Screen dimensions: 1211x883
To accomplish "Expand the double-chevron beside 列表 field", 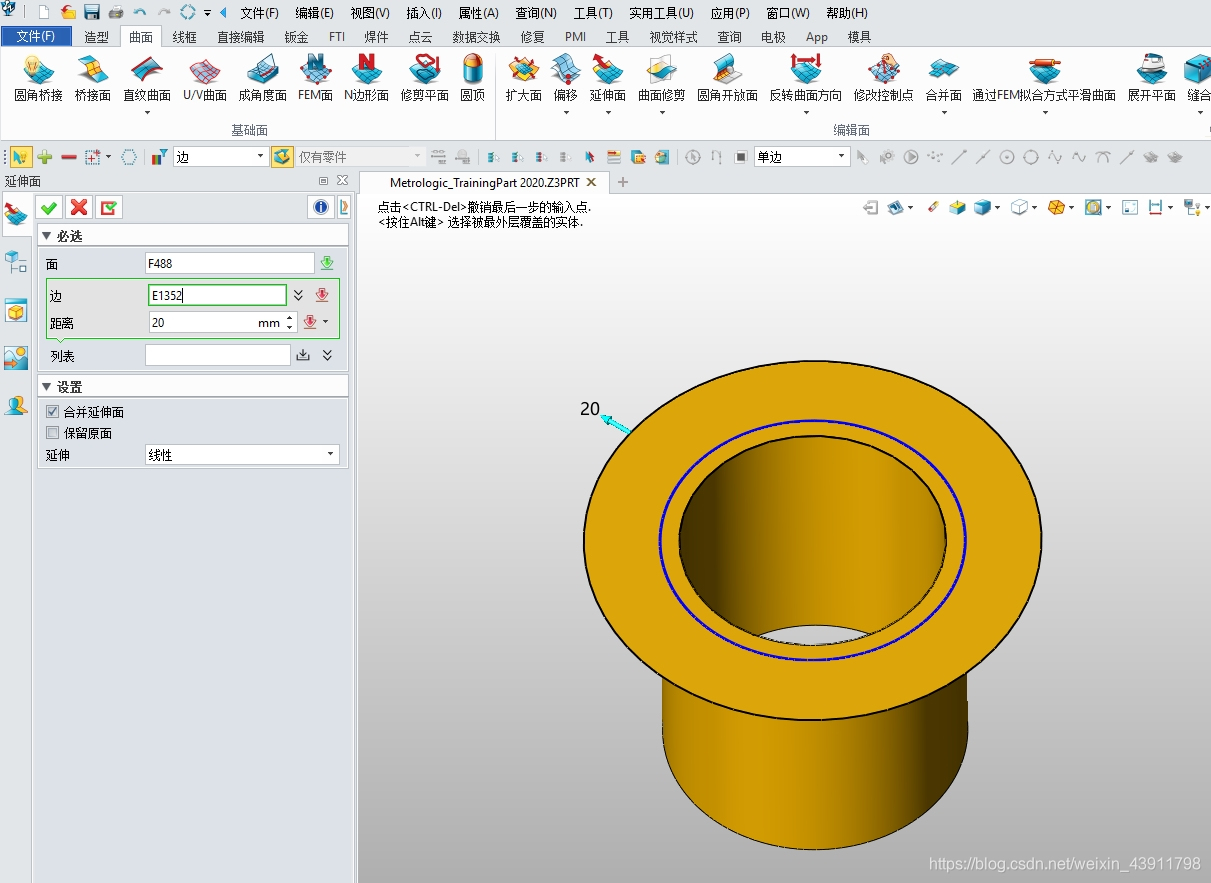I will coord(327,355).
